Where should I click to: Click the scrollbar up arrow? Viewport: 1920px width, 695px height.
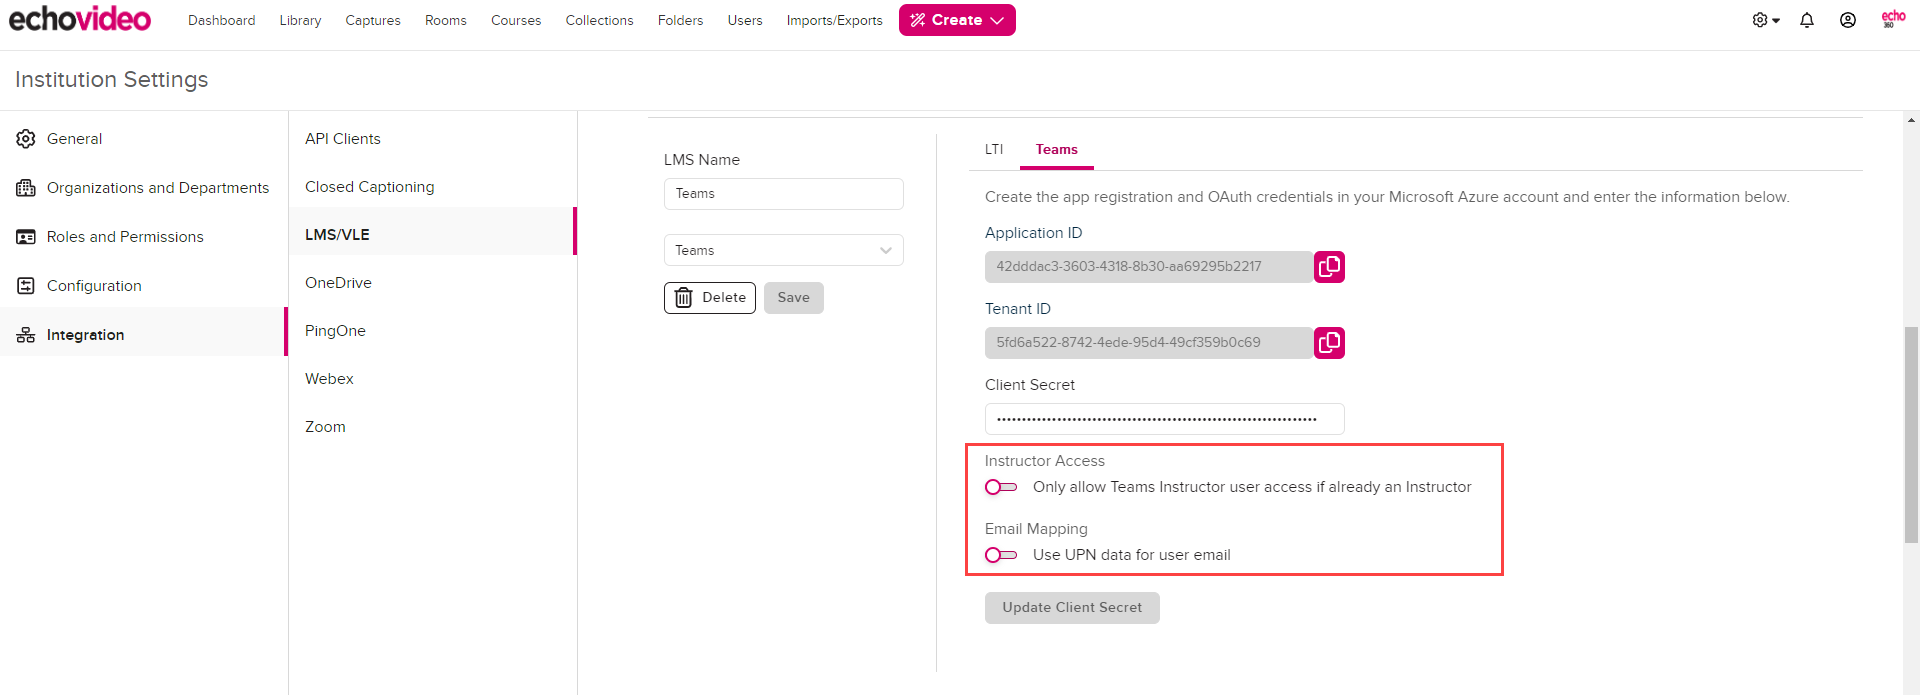coord(1912,120)
